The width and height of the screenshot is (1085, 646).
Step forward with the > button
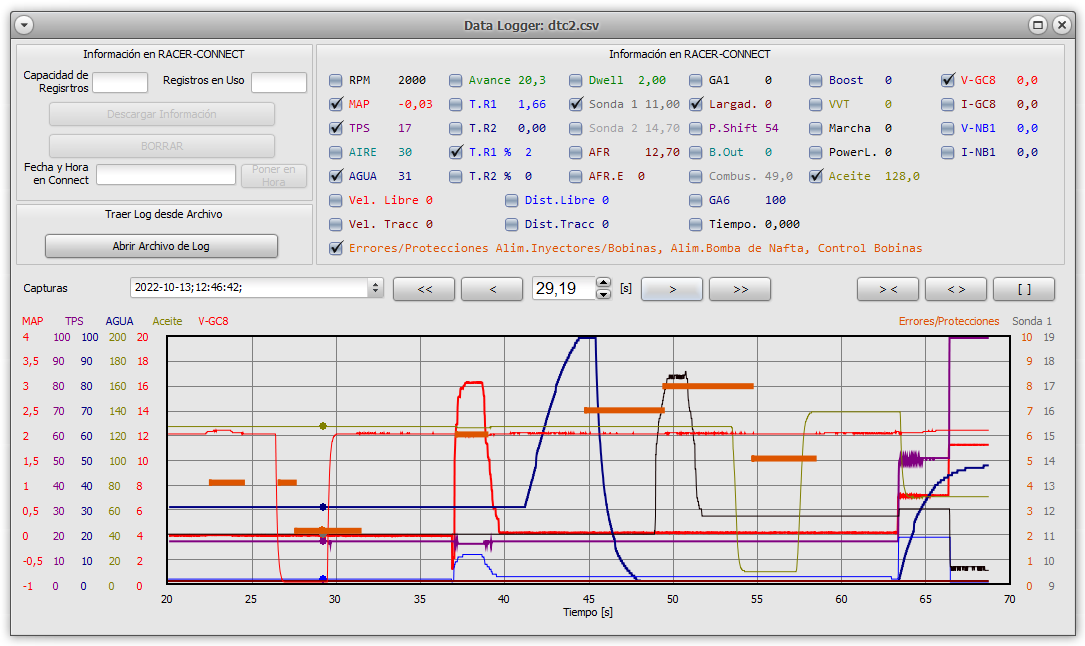pyautogui.click(x=672, y=289)
